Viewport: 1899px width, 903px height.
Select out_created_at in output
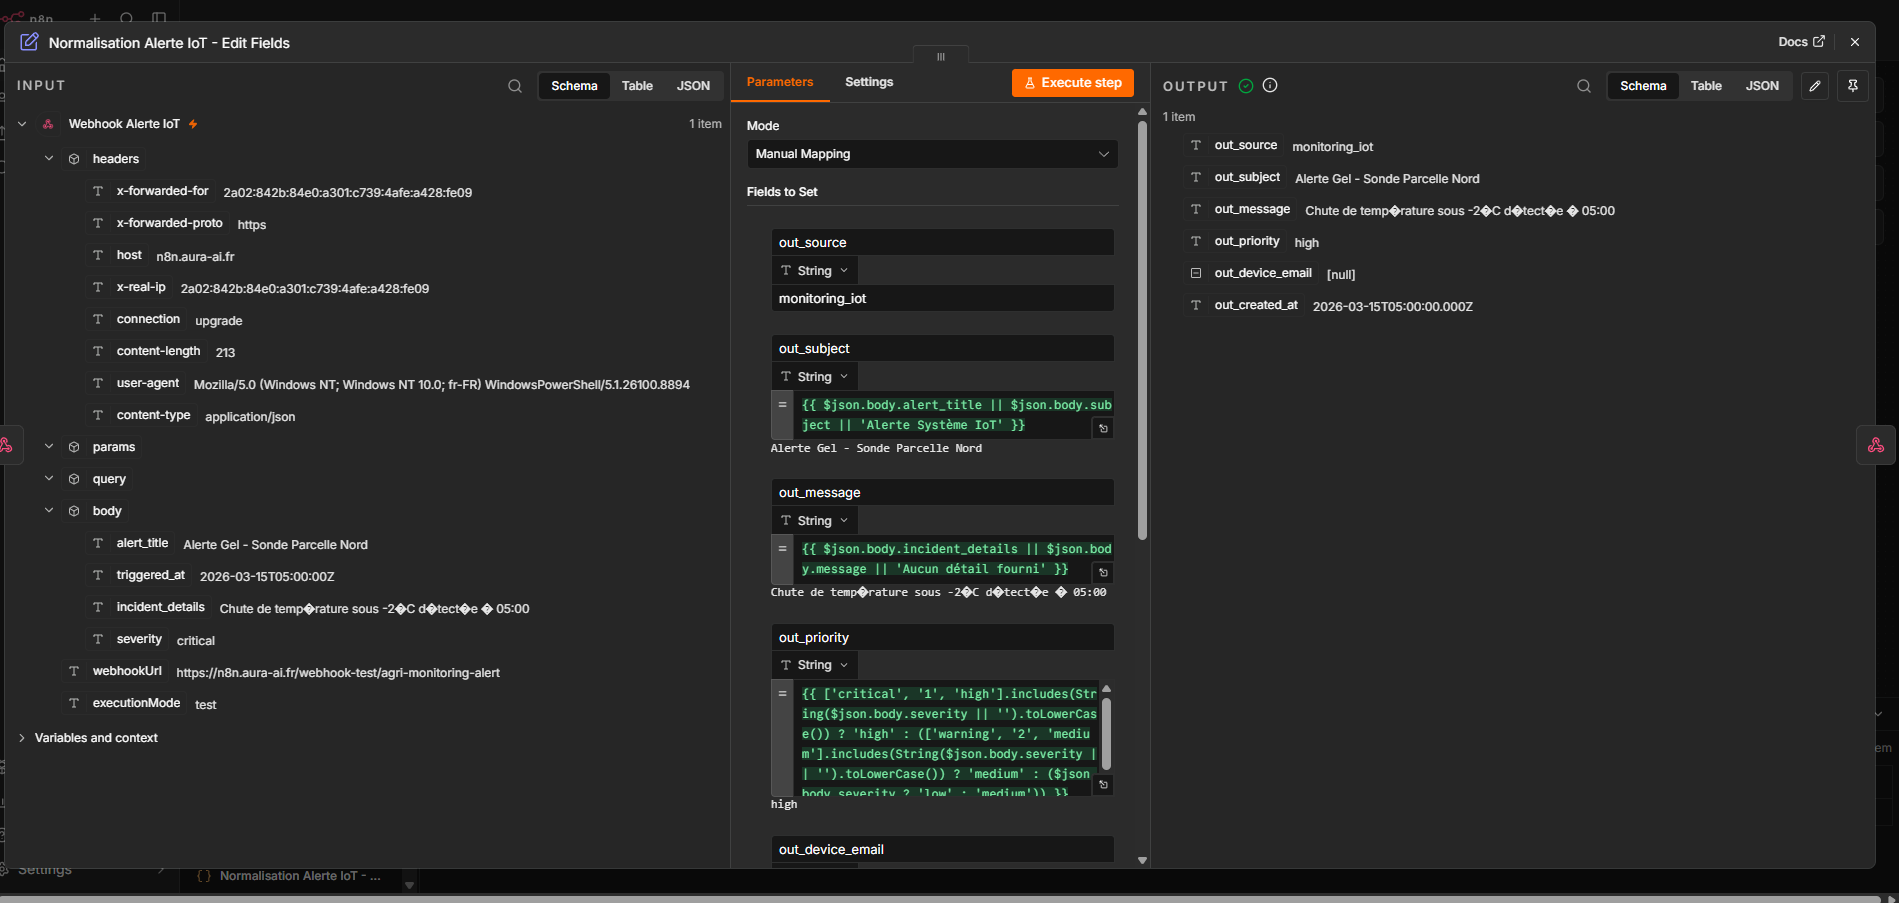[x=1256, y=305]
